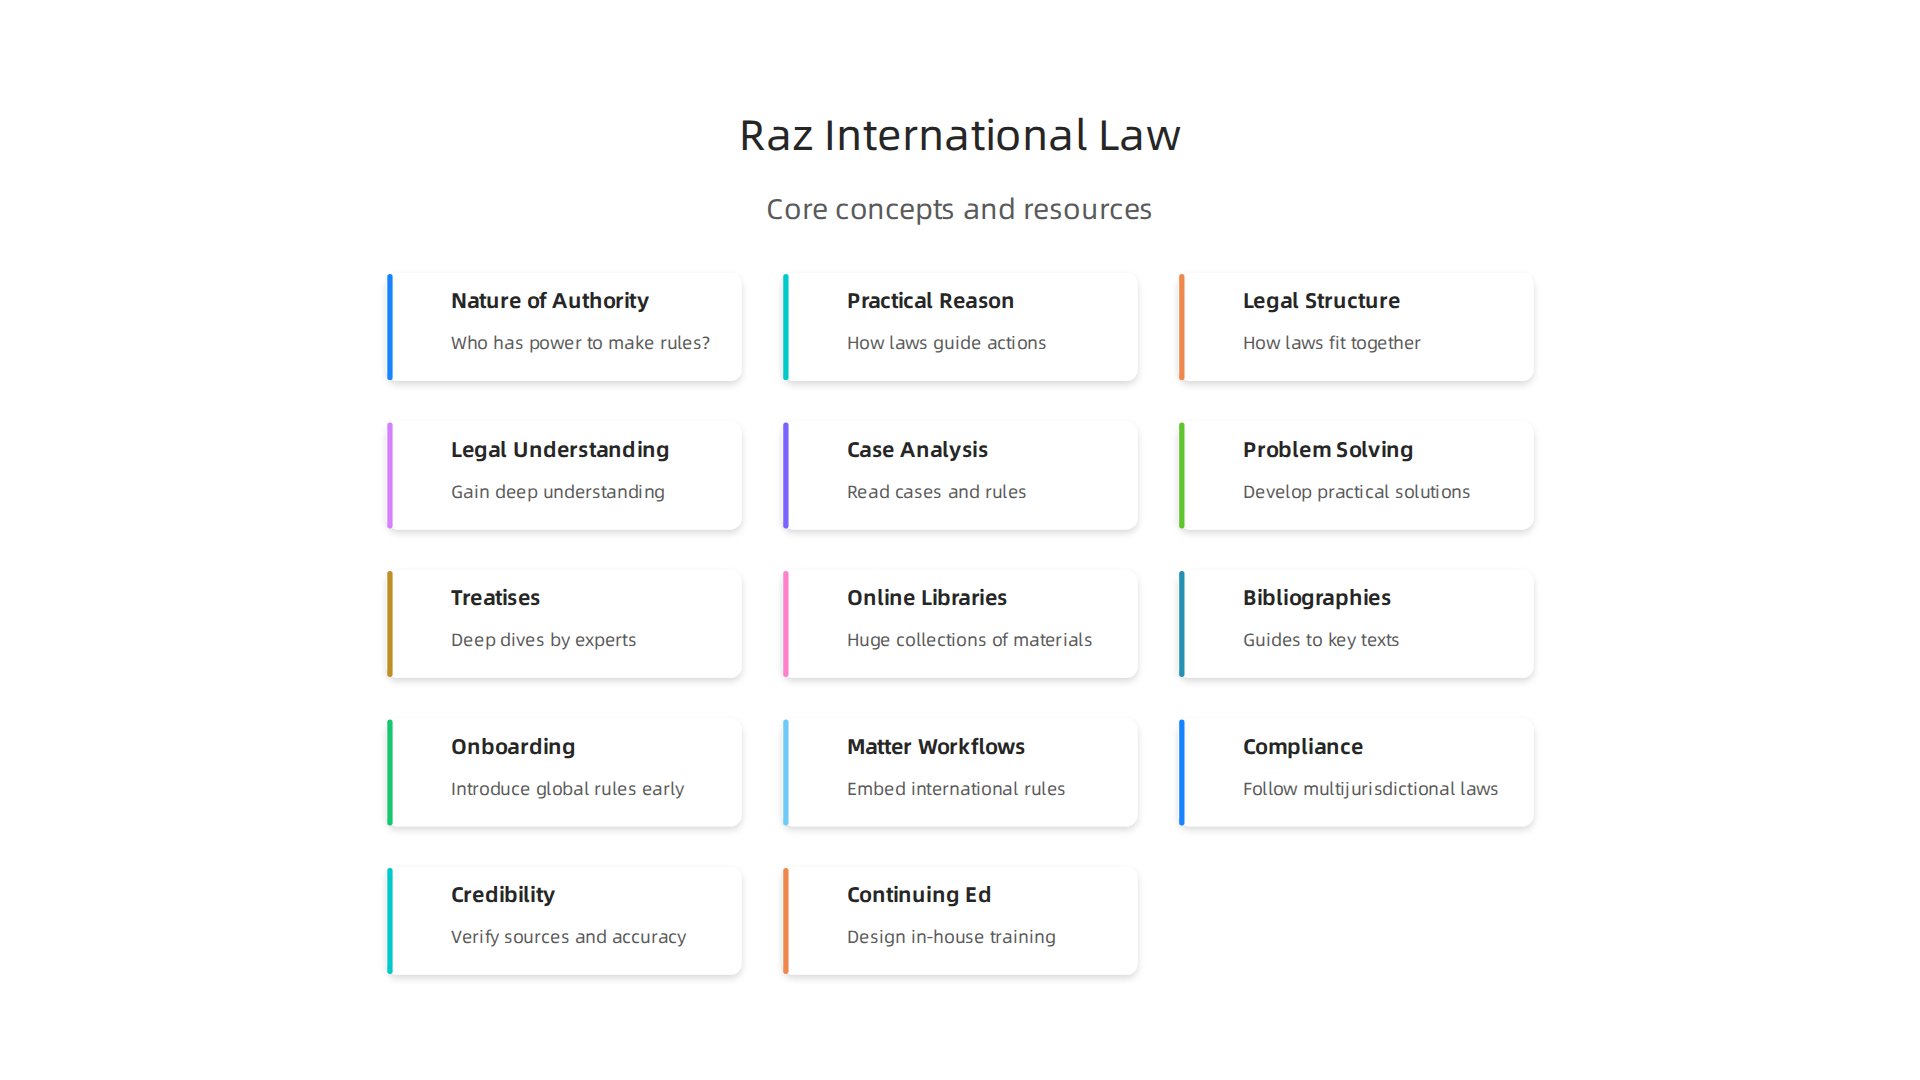Click 'Embed international rules' description
1920x1080 pixels.
tap(956, 789)
